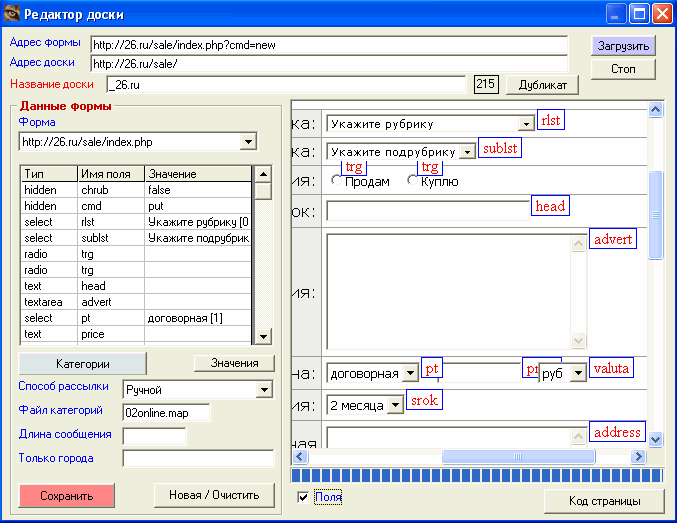Click the Адрес доски URL field
The image size is (677, 523).
pos(329,64)
